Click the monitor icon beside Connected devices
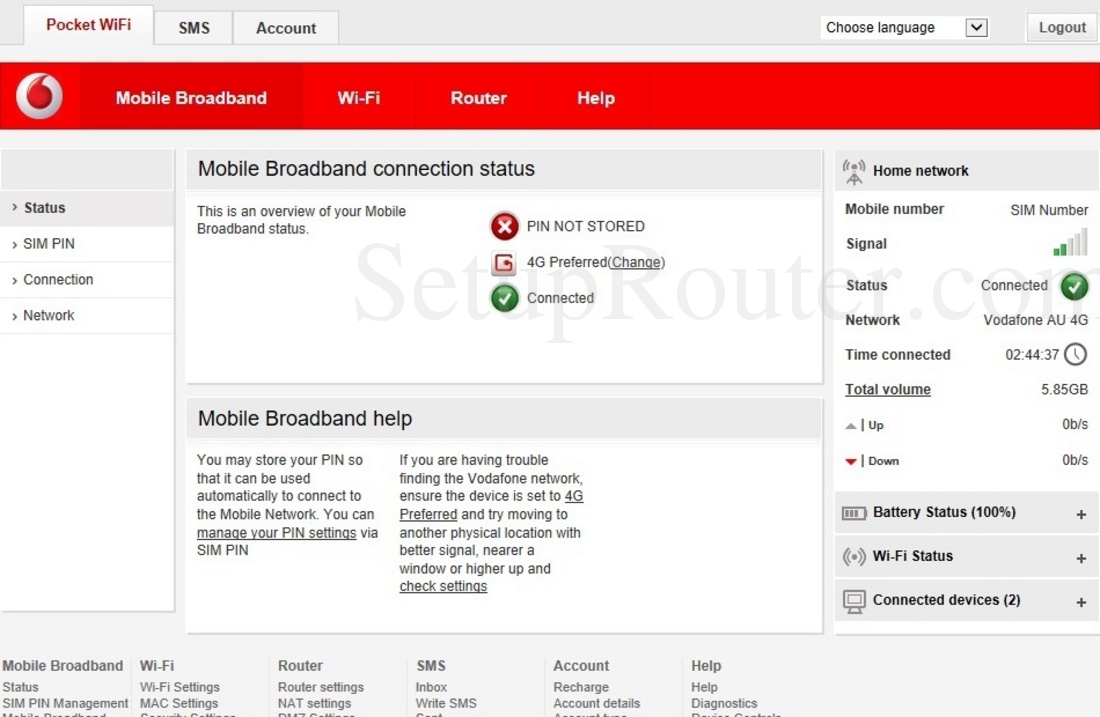The height and width of the screenshot is (717, 1100). coord(855,600)
